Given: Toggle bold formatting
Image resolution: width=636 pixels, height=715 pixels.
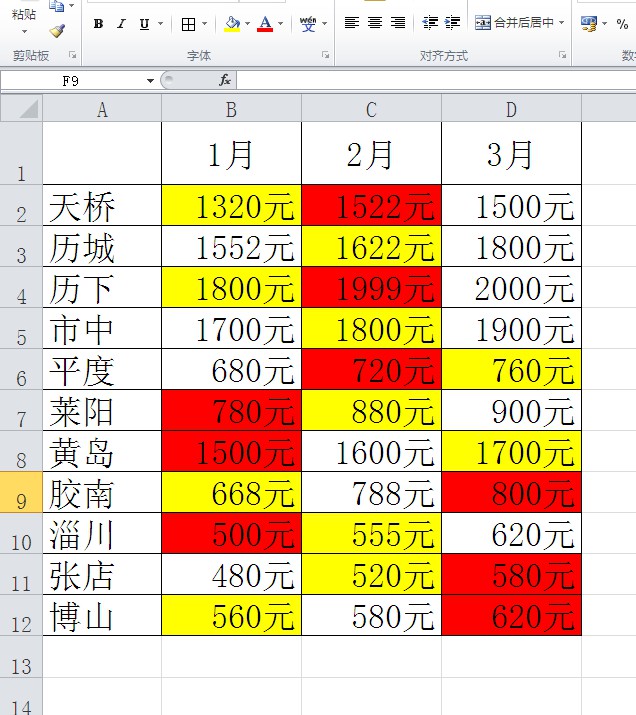Looking at the screenshot, I should click(x=98, y=24).
